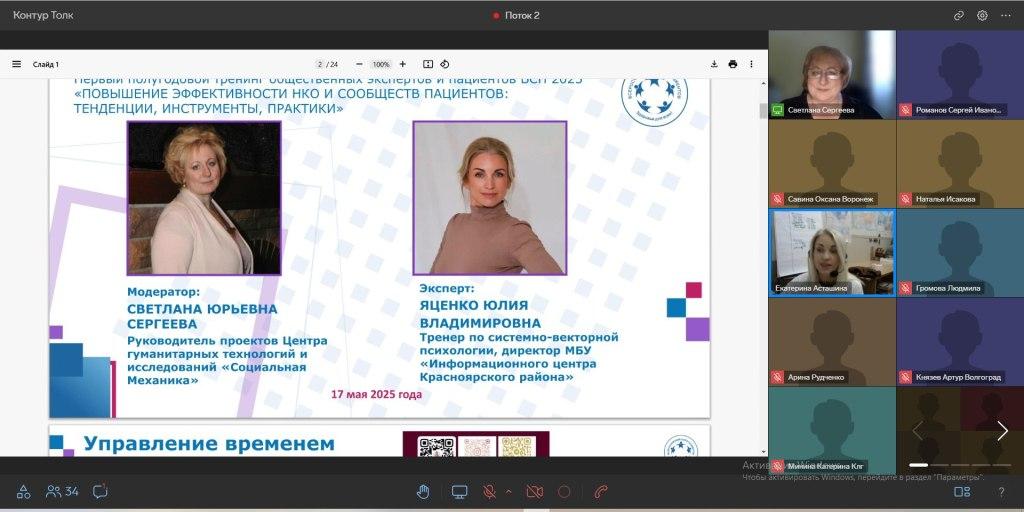Open the PDF sidebar hamburger menu
This screenshot has width=1024, height=512.
[x=16, y=64]
